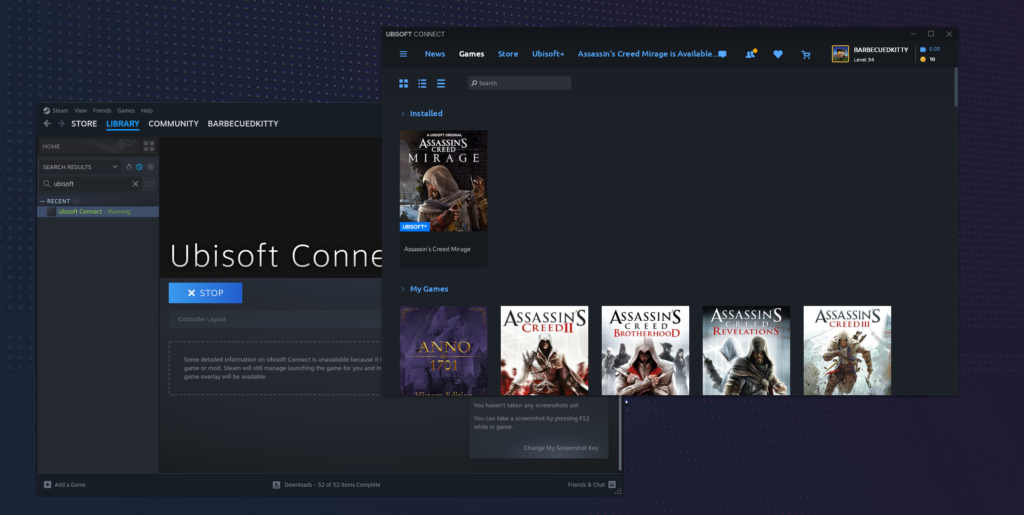
Task: Open News tab in Ubisoft Connect
Action: tap(435, 54)
